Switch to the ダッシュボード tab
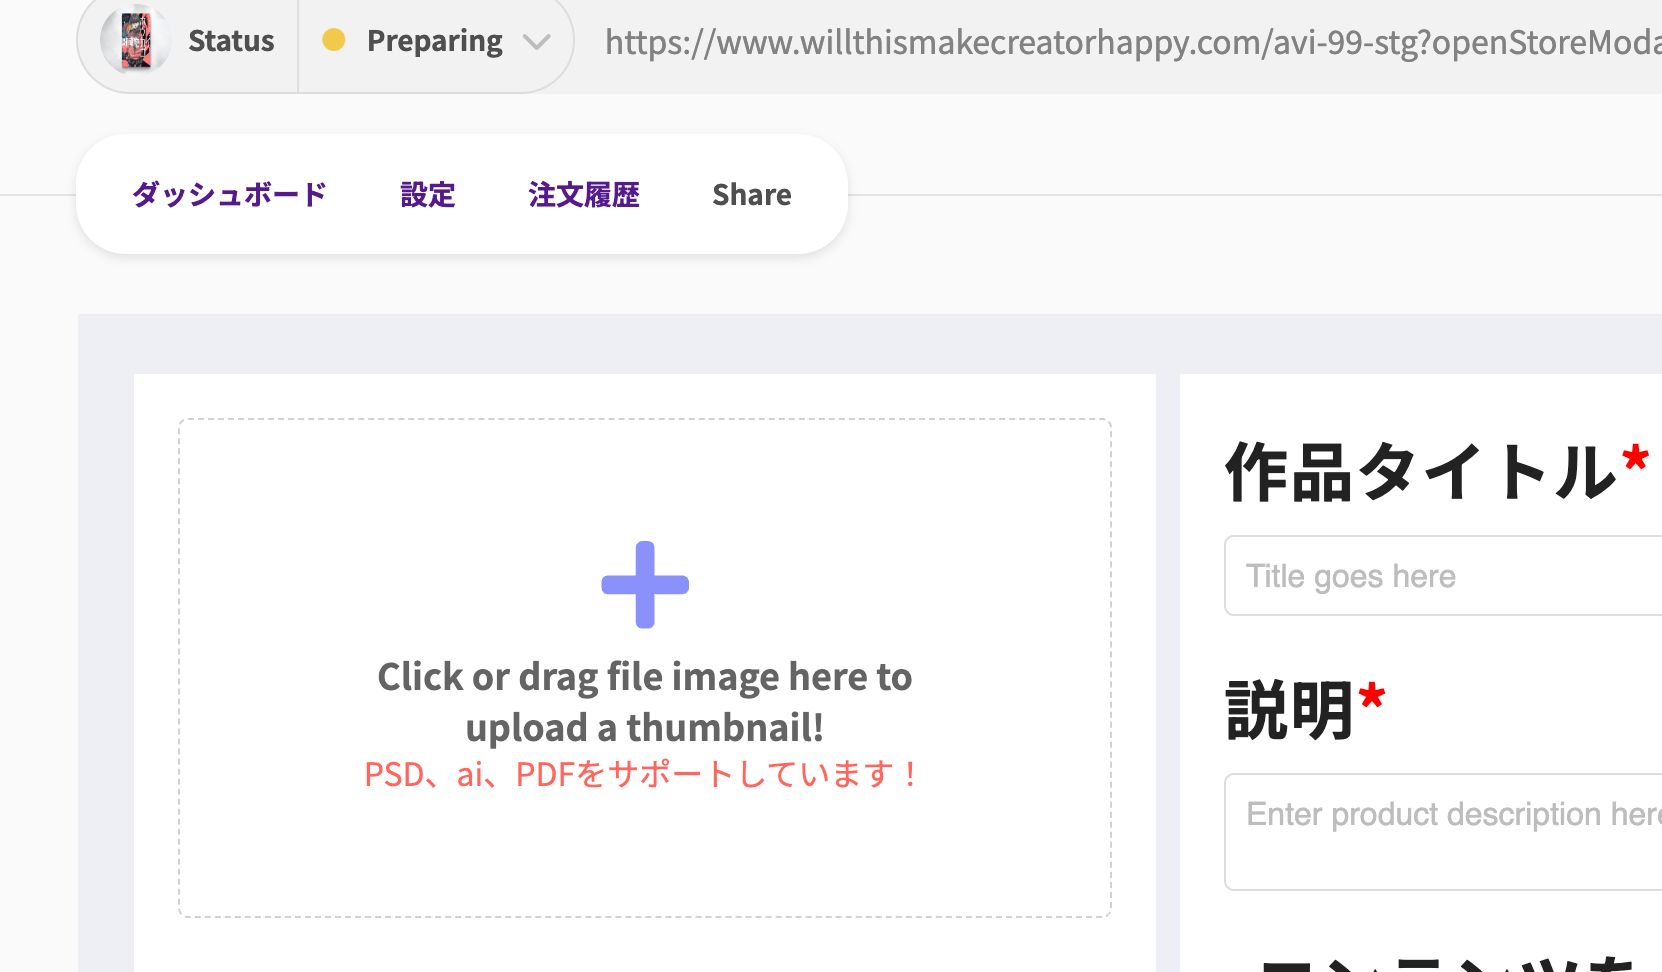The image size is (1662, 972). pyautogui.click(x=230, y=194)
